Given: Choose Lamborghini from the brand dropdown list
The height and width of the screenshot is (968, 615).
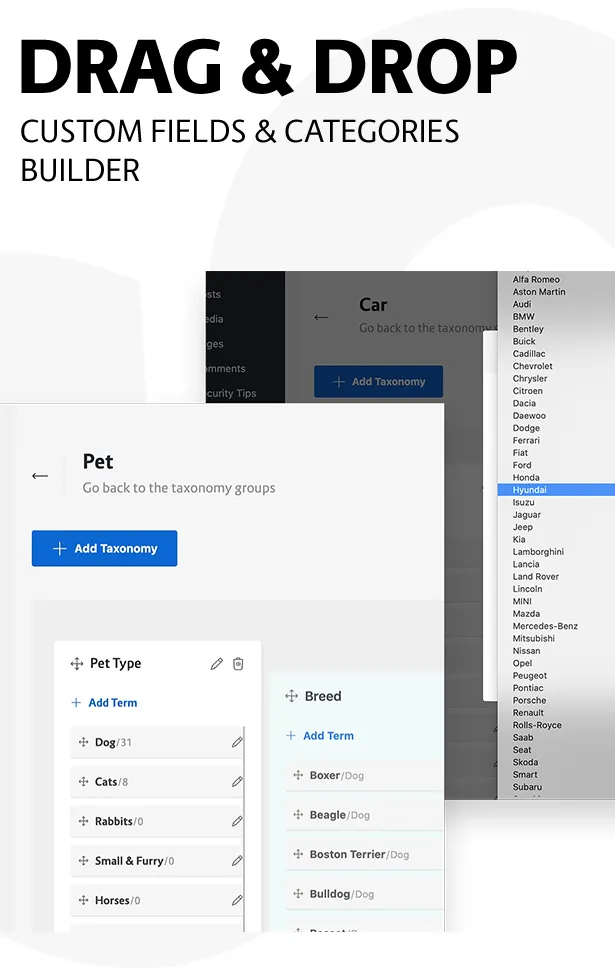Looking at the screenshot, I should point(538,552).
